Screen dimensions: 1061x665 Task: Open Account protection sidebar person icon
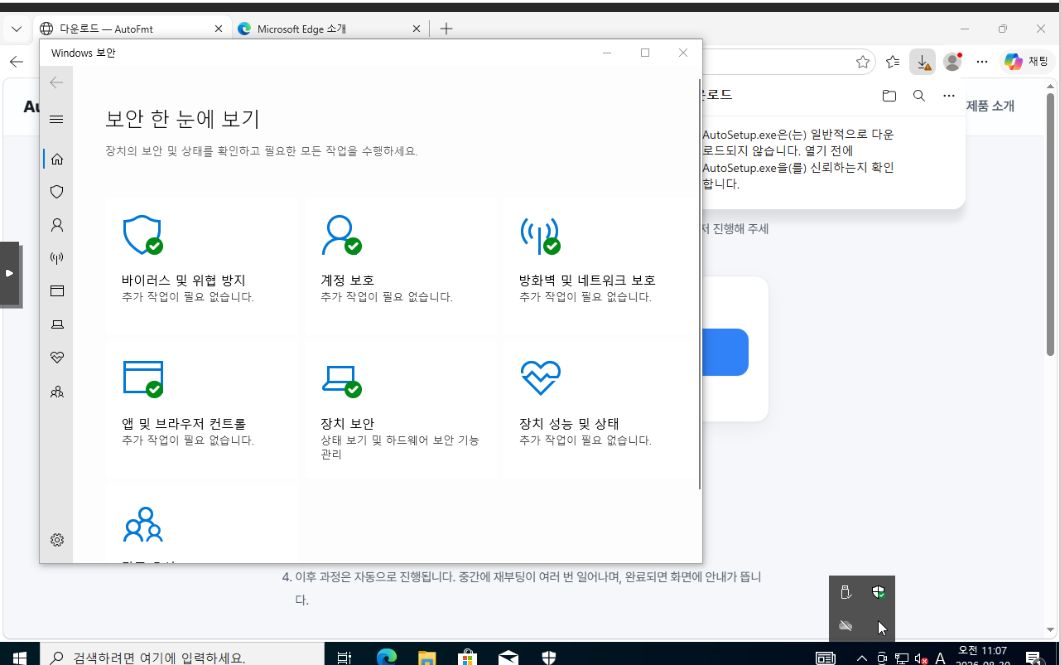57,225
